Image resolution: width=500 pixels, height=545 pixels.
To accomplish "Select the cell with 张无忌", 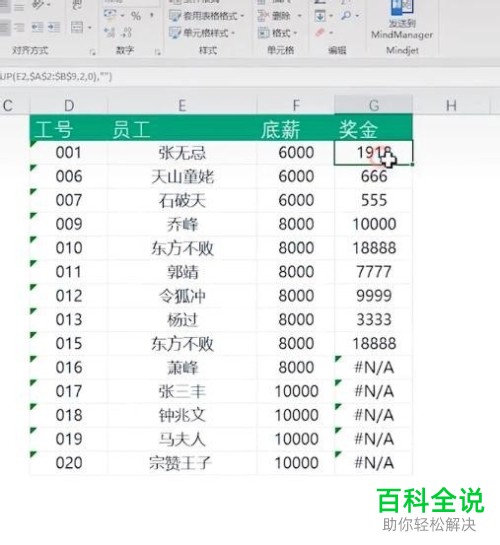I will point(182,153).
